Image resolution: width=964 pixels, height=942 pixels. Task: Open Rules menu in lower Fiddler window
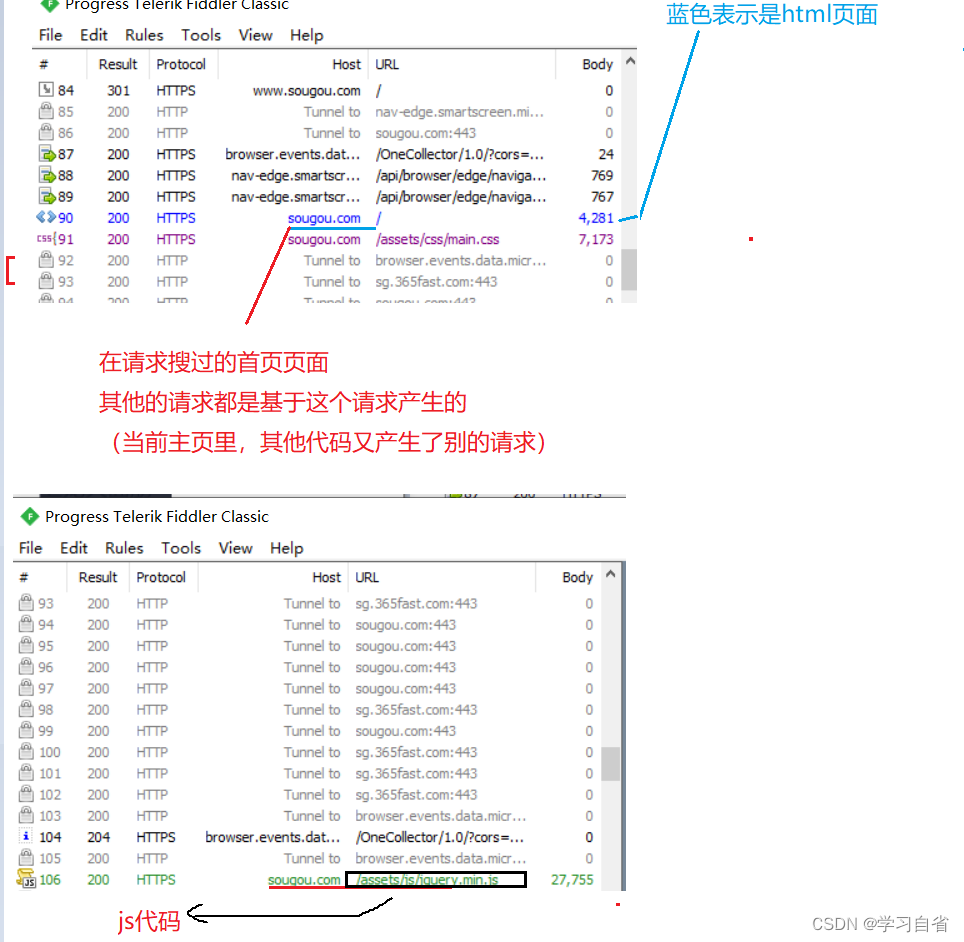tap(124, 548)
